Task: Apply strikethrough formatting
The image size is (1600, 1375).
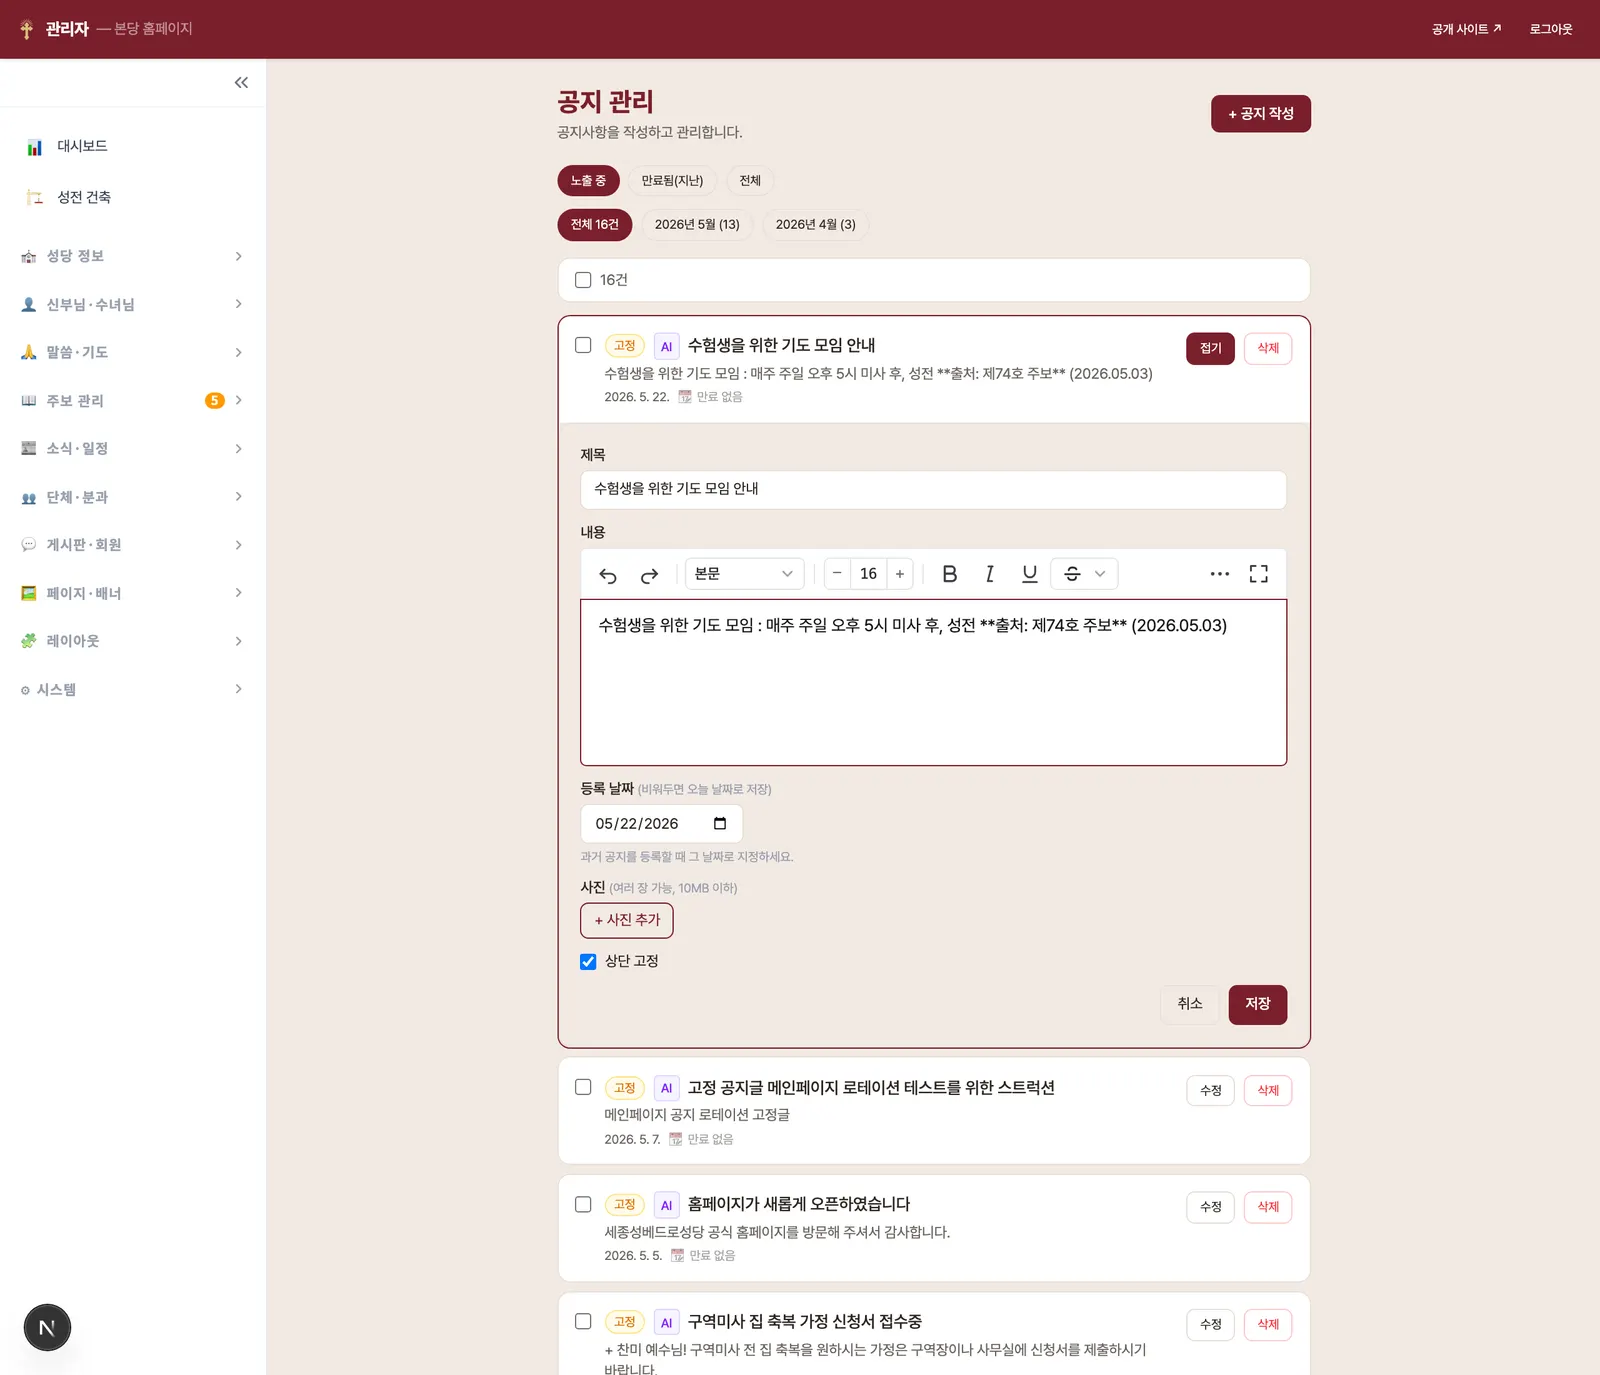Action: [1072, 574]
